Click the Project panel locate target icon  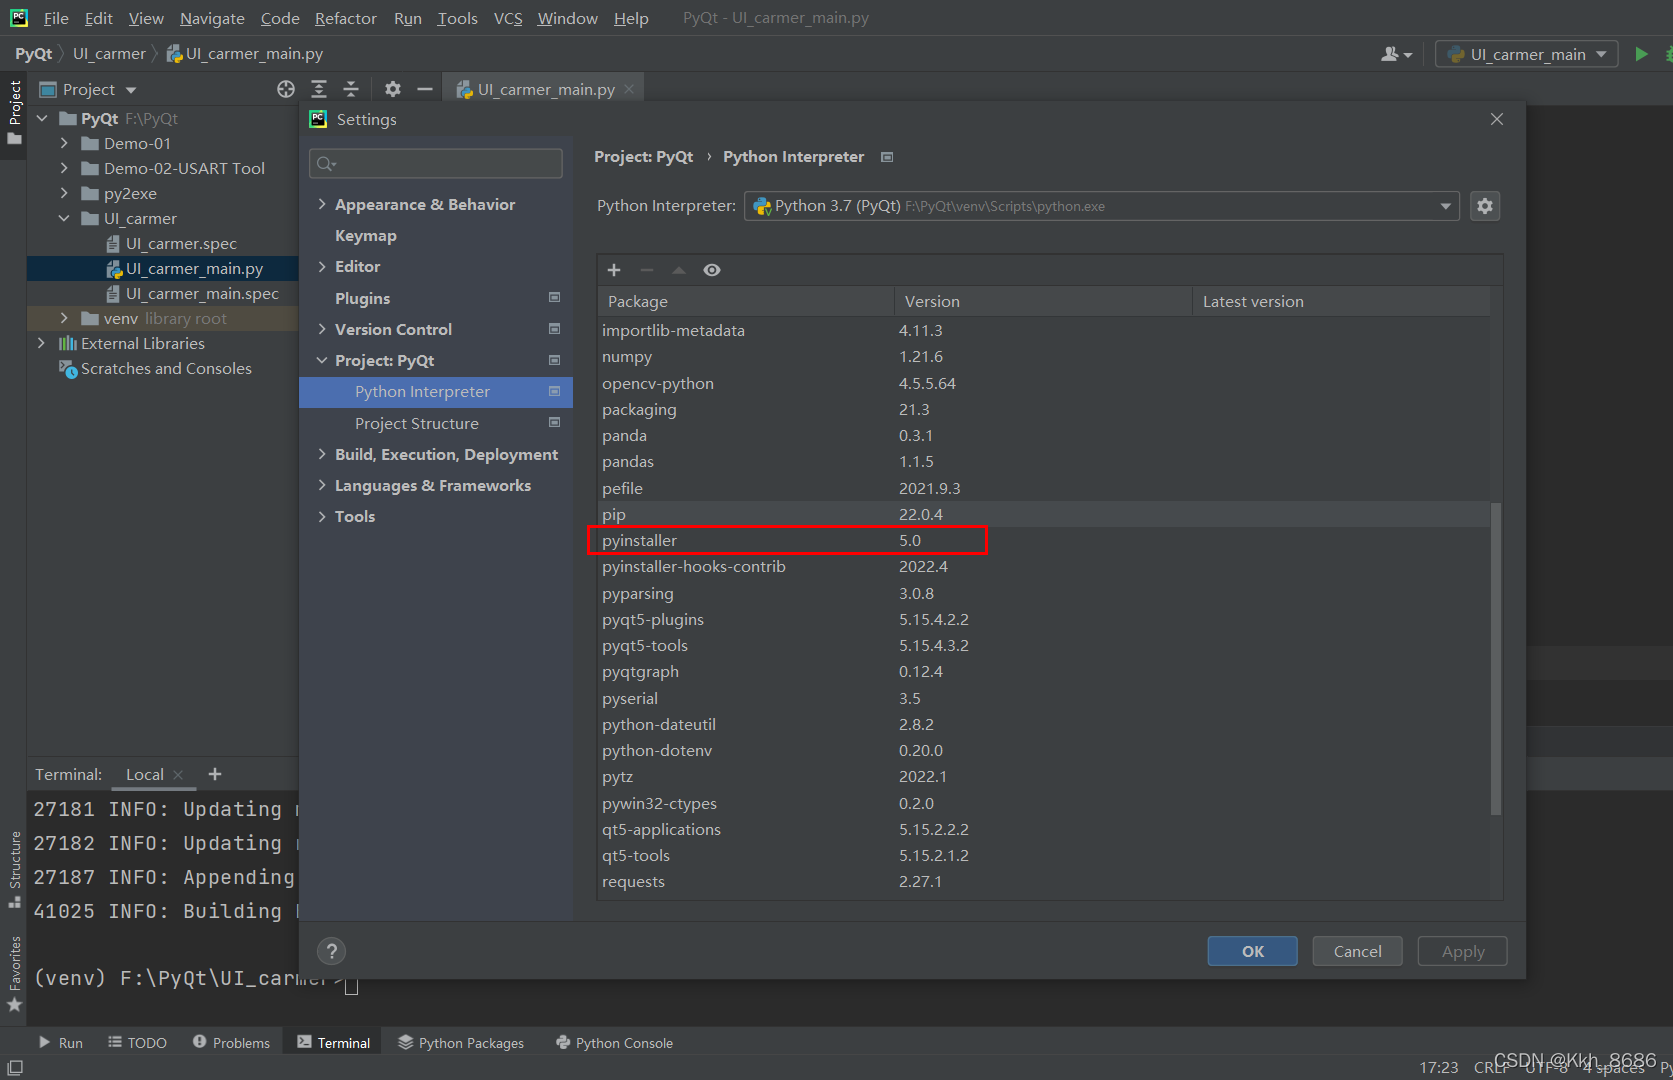[286, 89]
